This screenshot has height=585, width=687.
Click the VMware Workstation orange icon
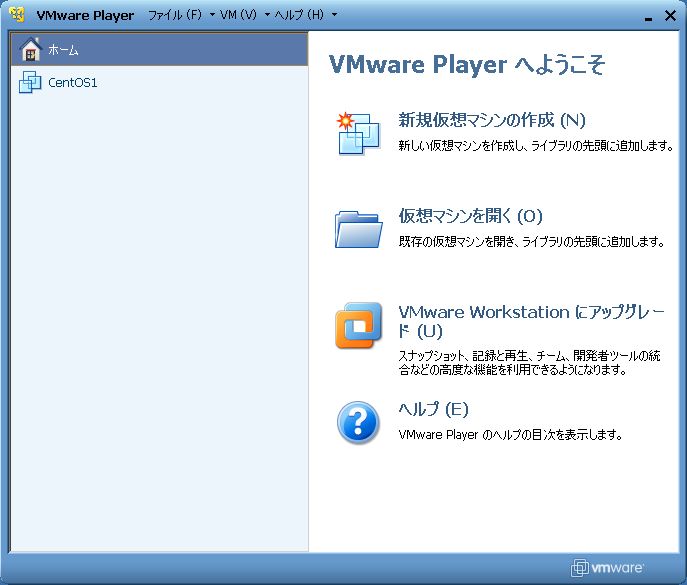(358, 325)
